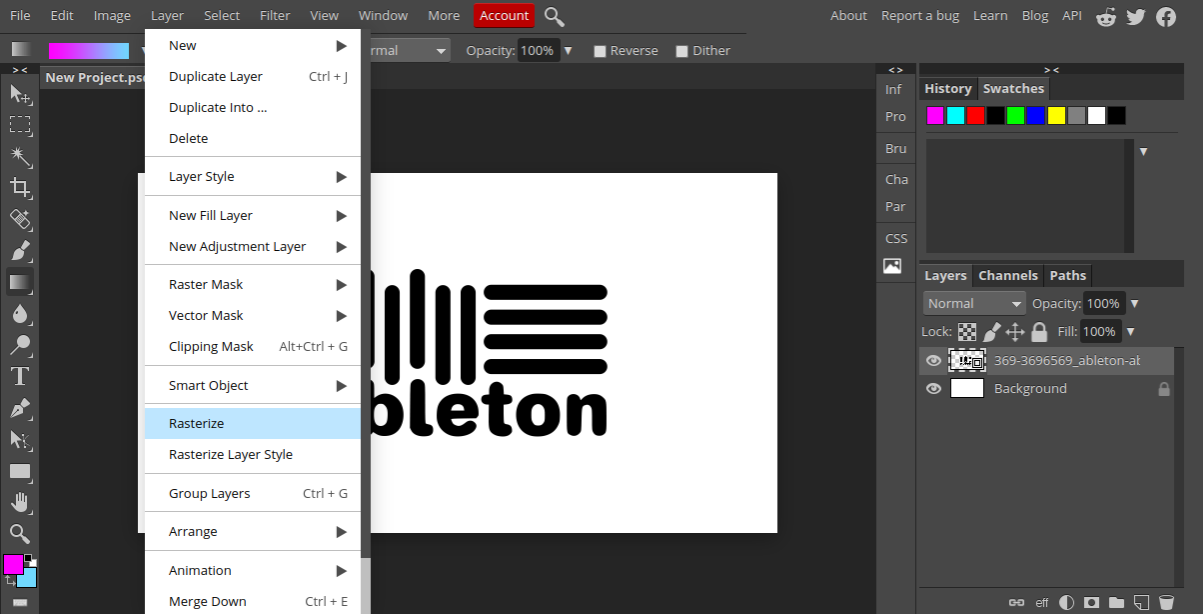
Task: Select the Spot Healing Brush tool
Action: click(20, 219)
